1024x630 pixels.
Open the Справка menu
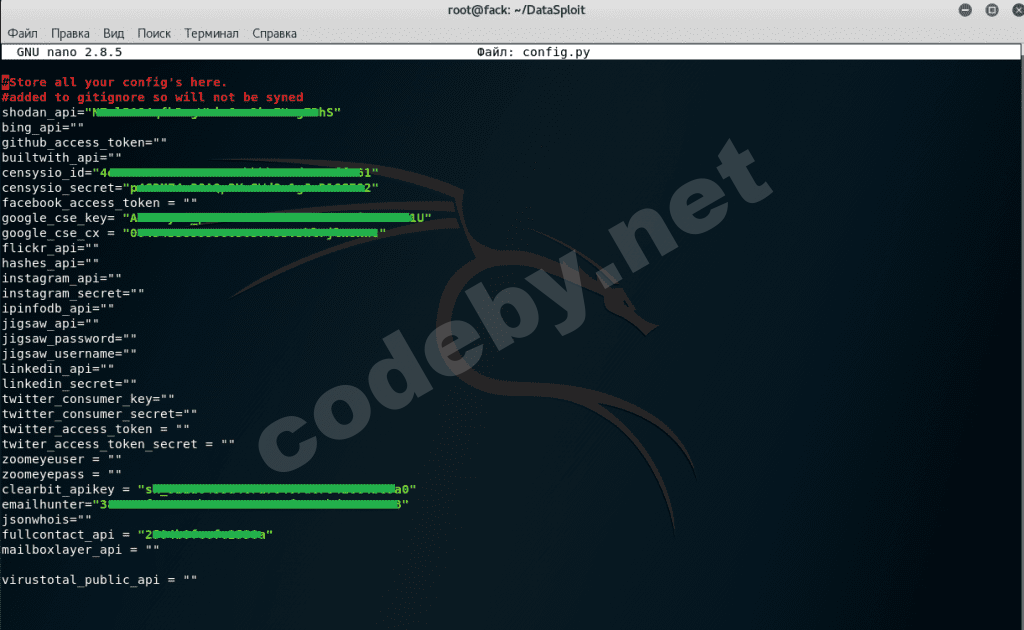tap(274, 33)
